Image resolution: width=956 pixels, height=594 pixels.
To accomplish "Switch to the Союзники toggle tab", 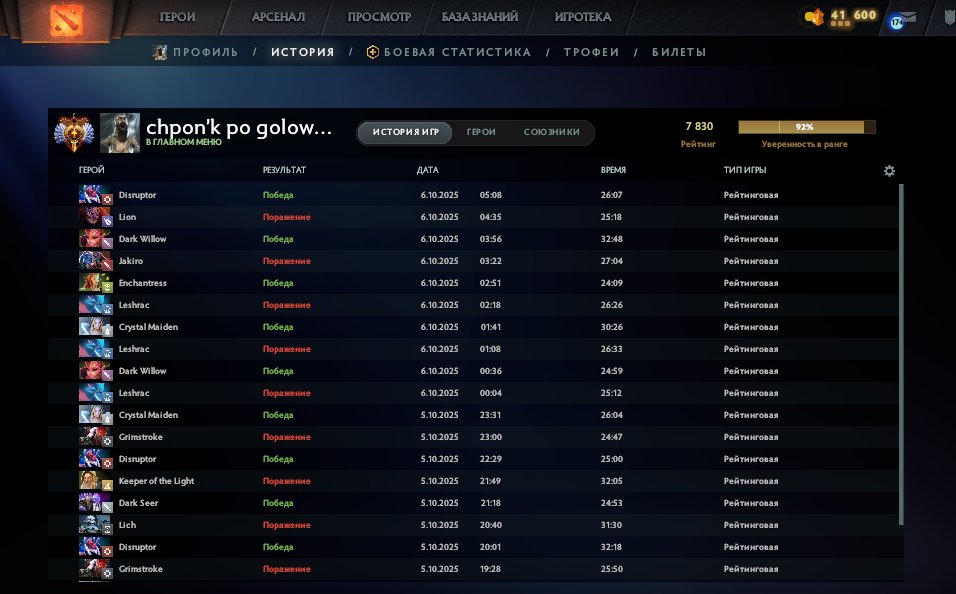I will (x=553, y=133).
